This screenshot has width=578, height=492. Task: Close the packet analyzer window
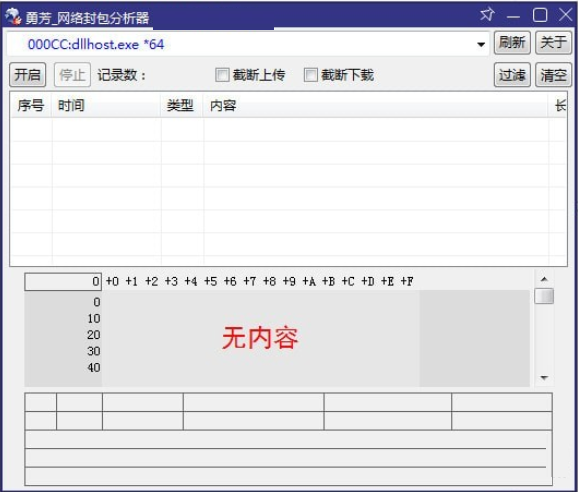click(566, 15)
